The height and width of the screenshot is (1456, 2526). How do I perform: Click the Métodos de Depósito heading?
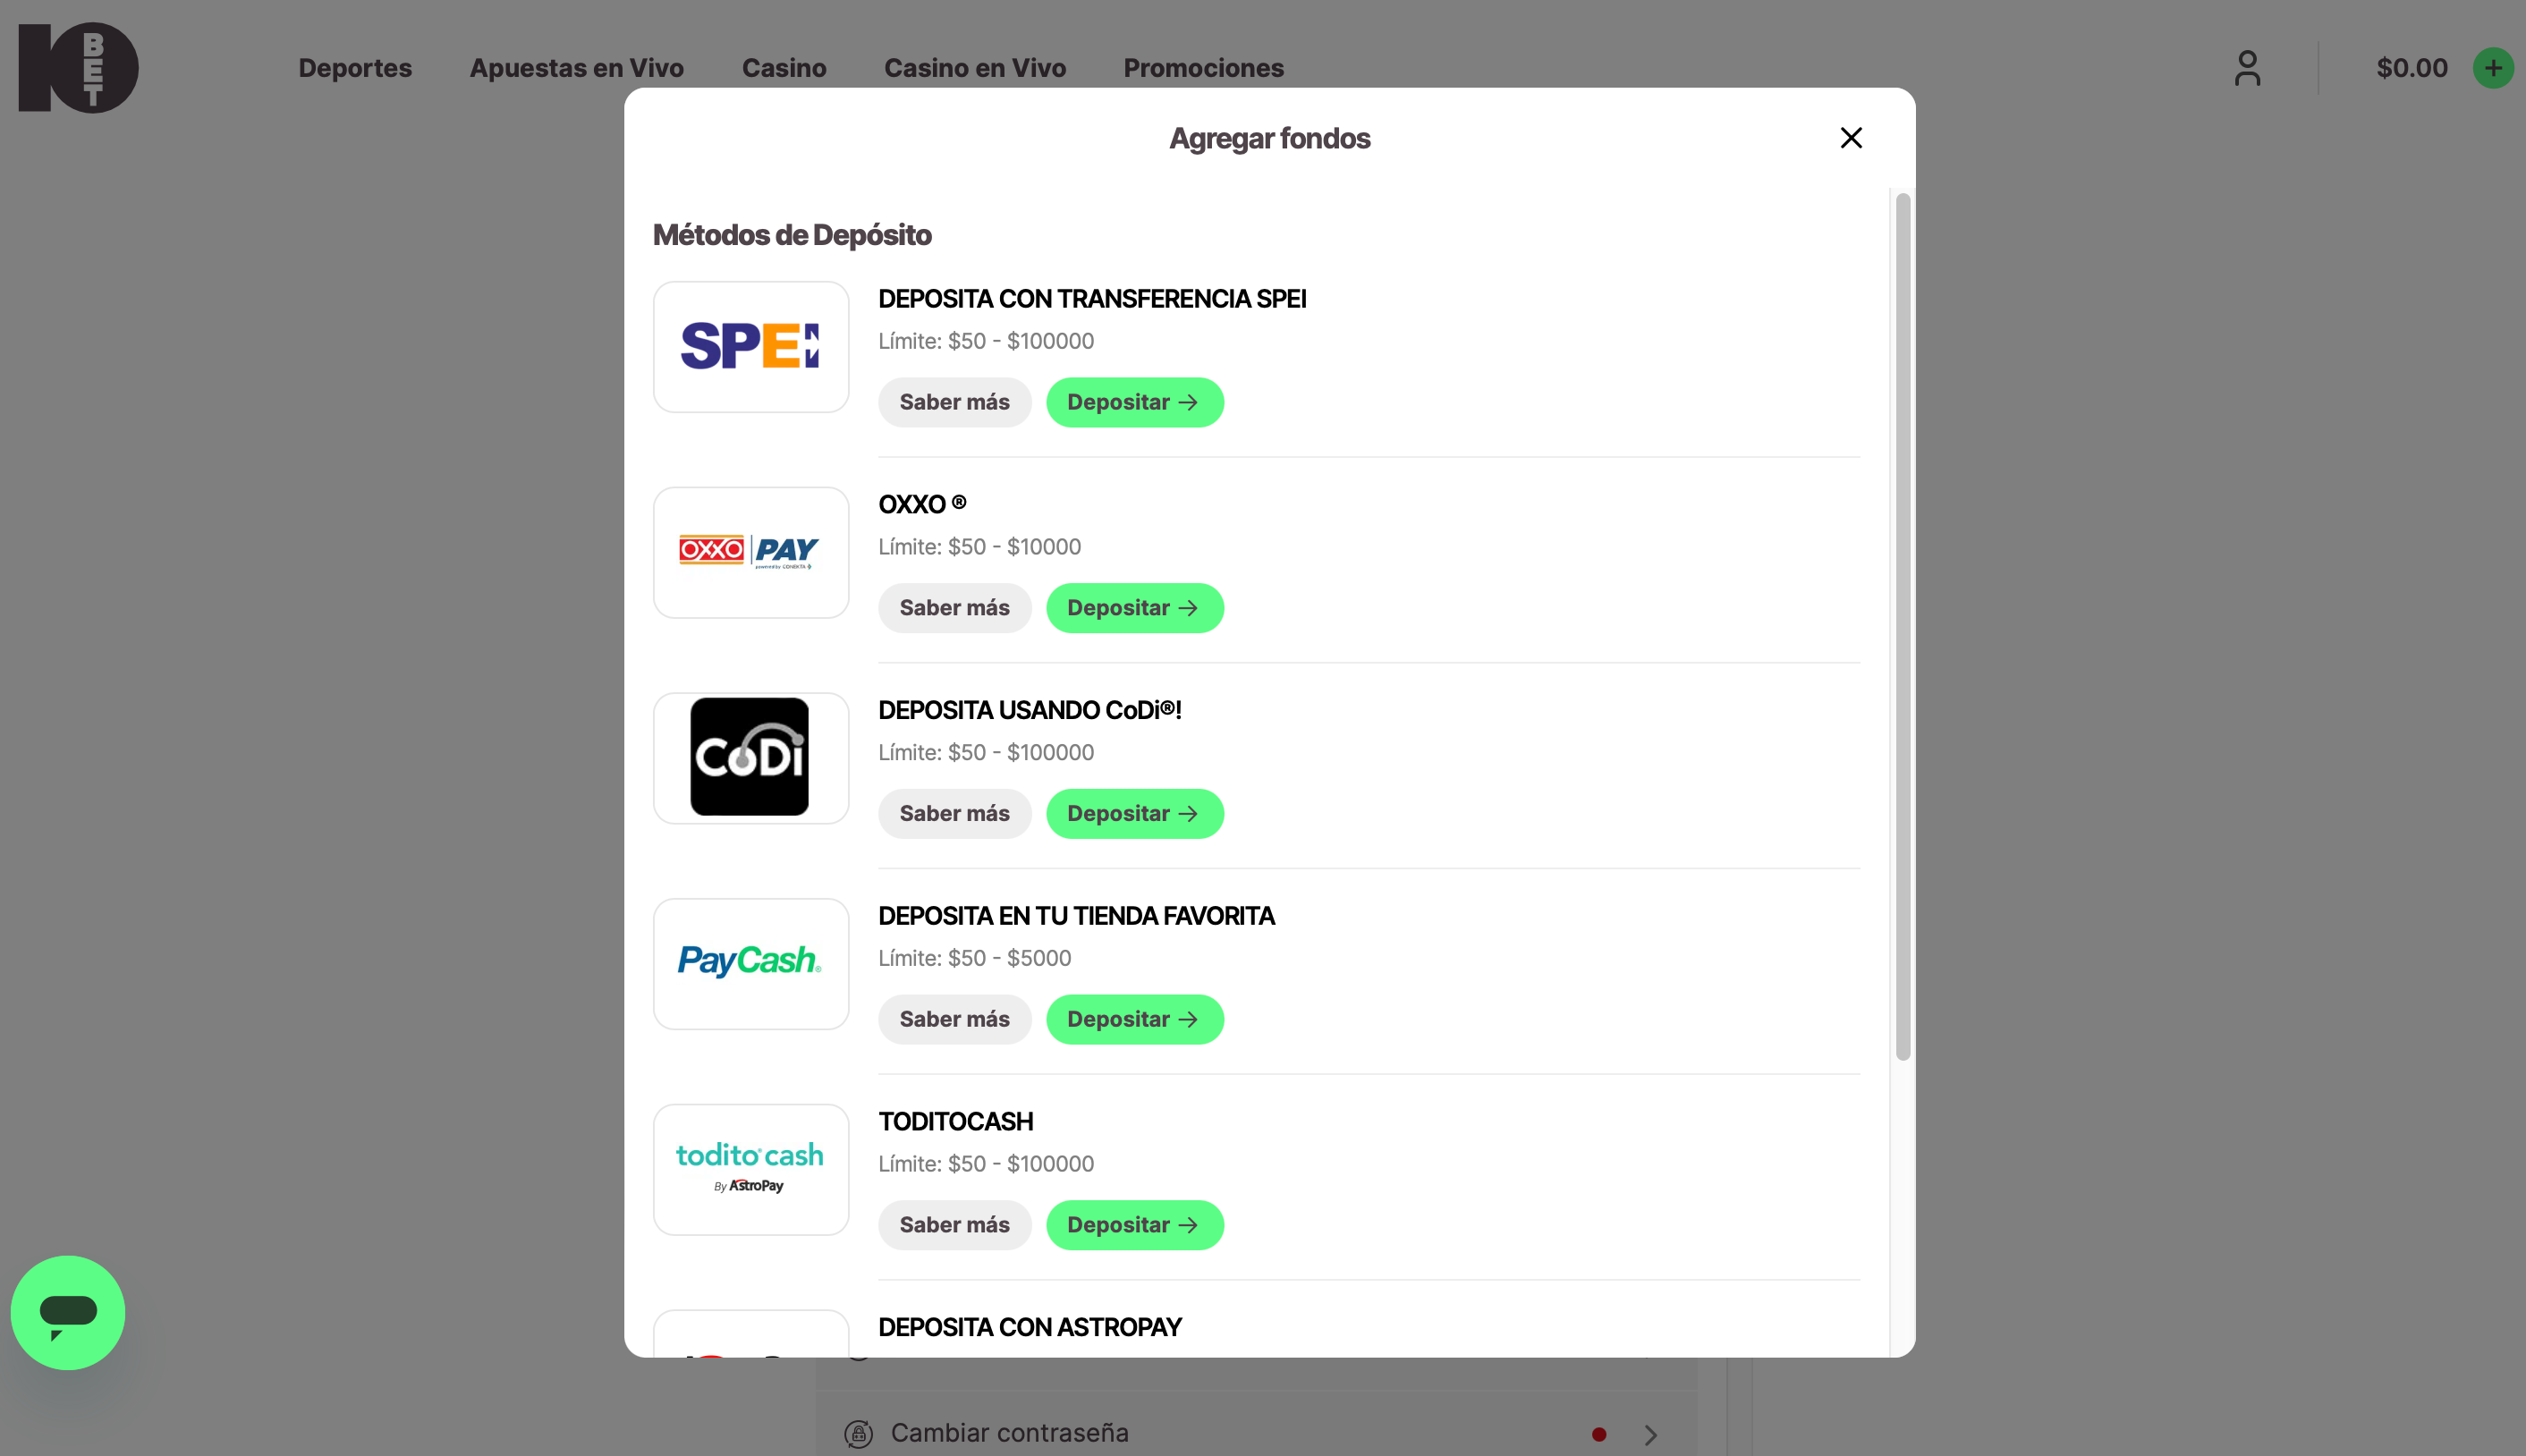[792, 235]
